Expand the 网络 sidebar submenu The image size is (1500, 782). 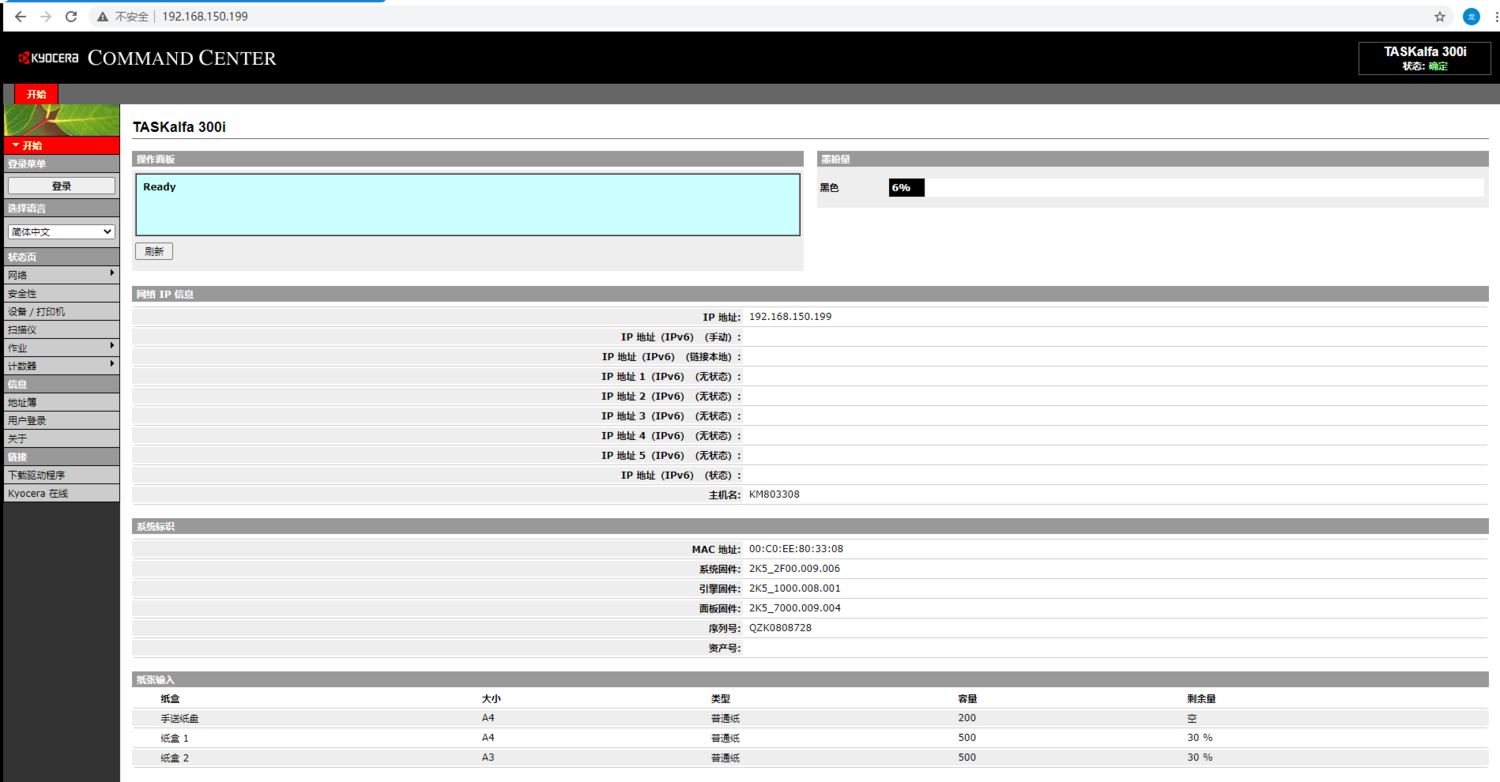pos(61,275)
